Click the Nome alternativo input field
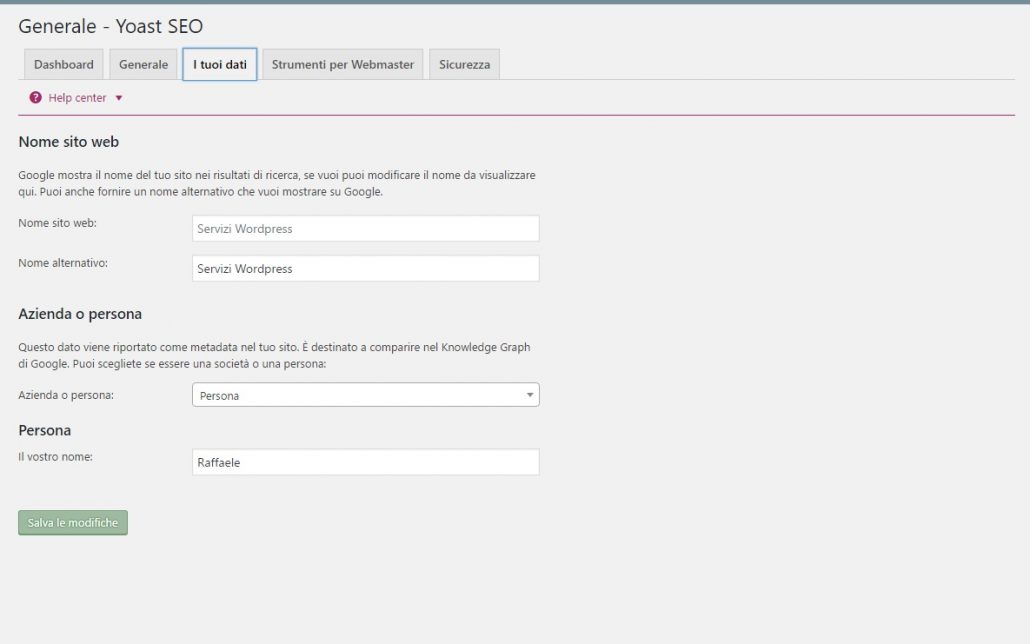The width and height of the screenshot is (1030, 644). [x=365, y=269]
